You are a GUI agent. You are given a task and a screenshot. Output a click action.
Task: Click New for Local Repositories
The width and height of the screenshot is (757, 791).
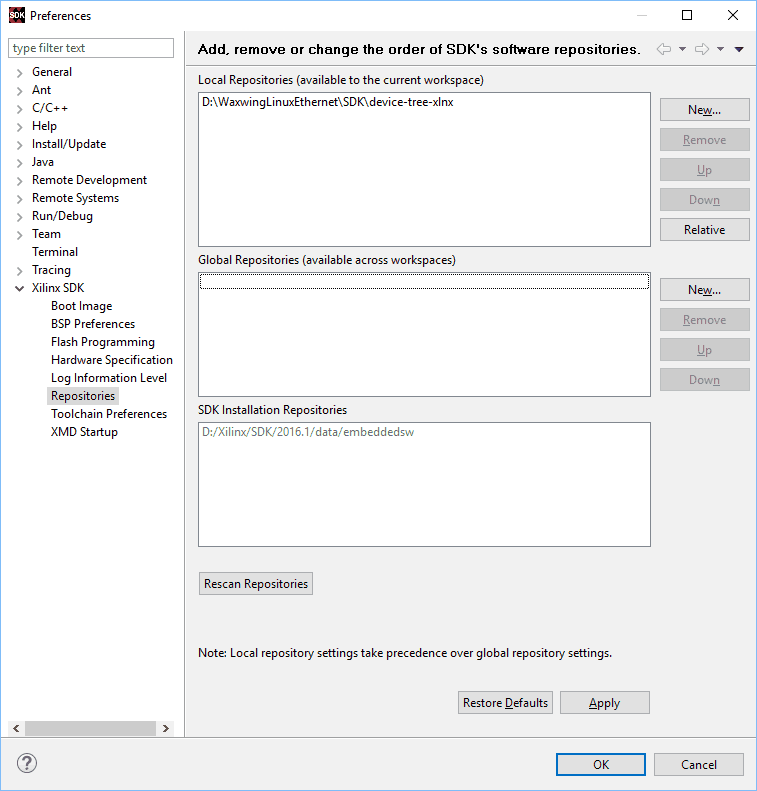pos(704,110)
